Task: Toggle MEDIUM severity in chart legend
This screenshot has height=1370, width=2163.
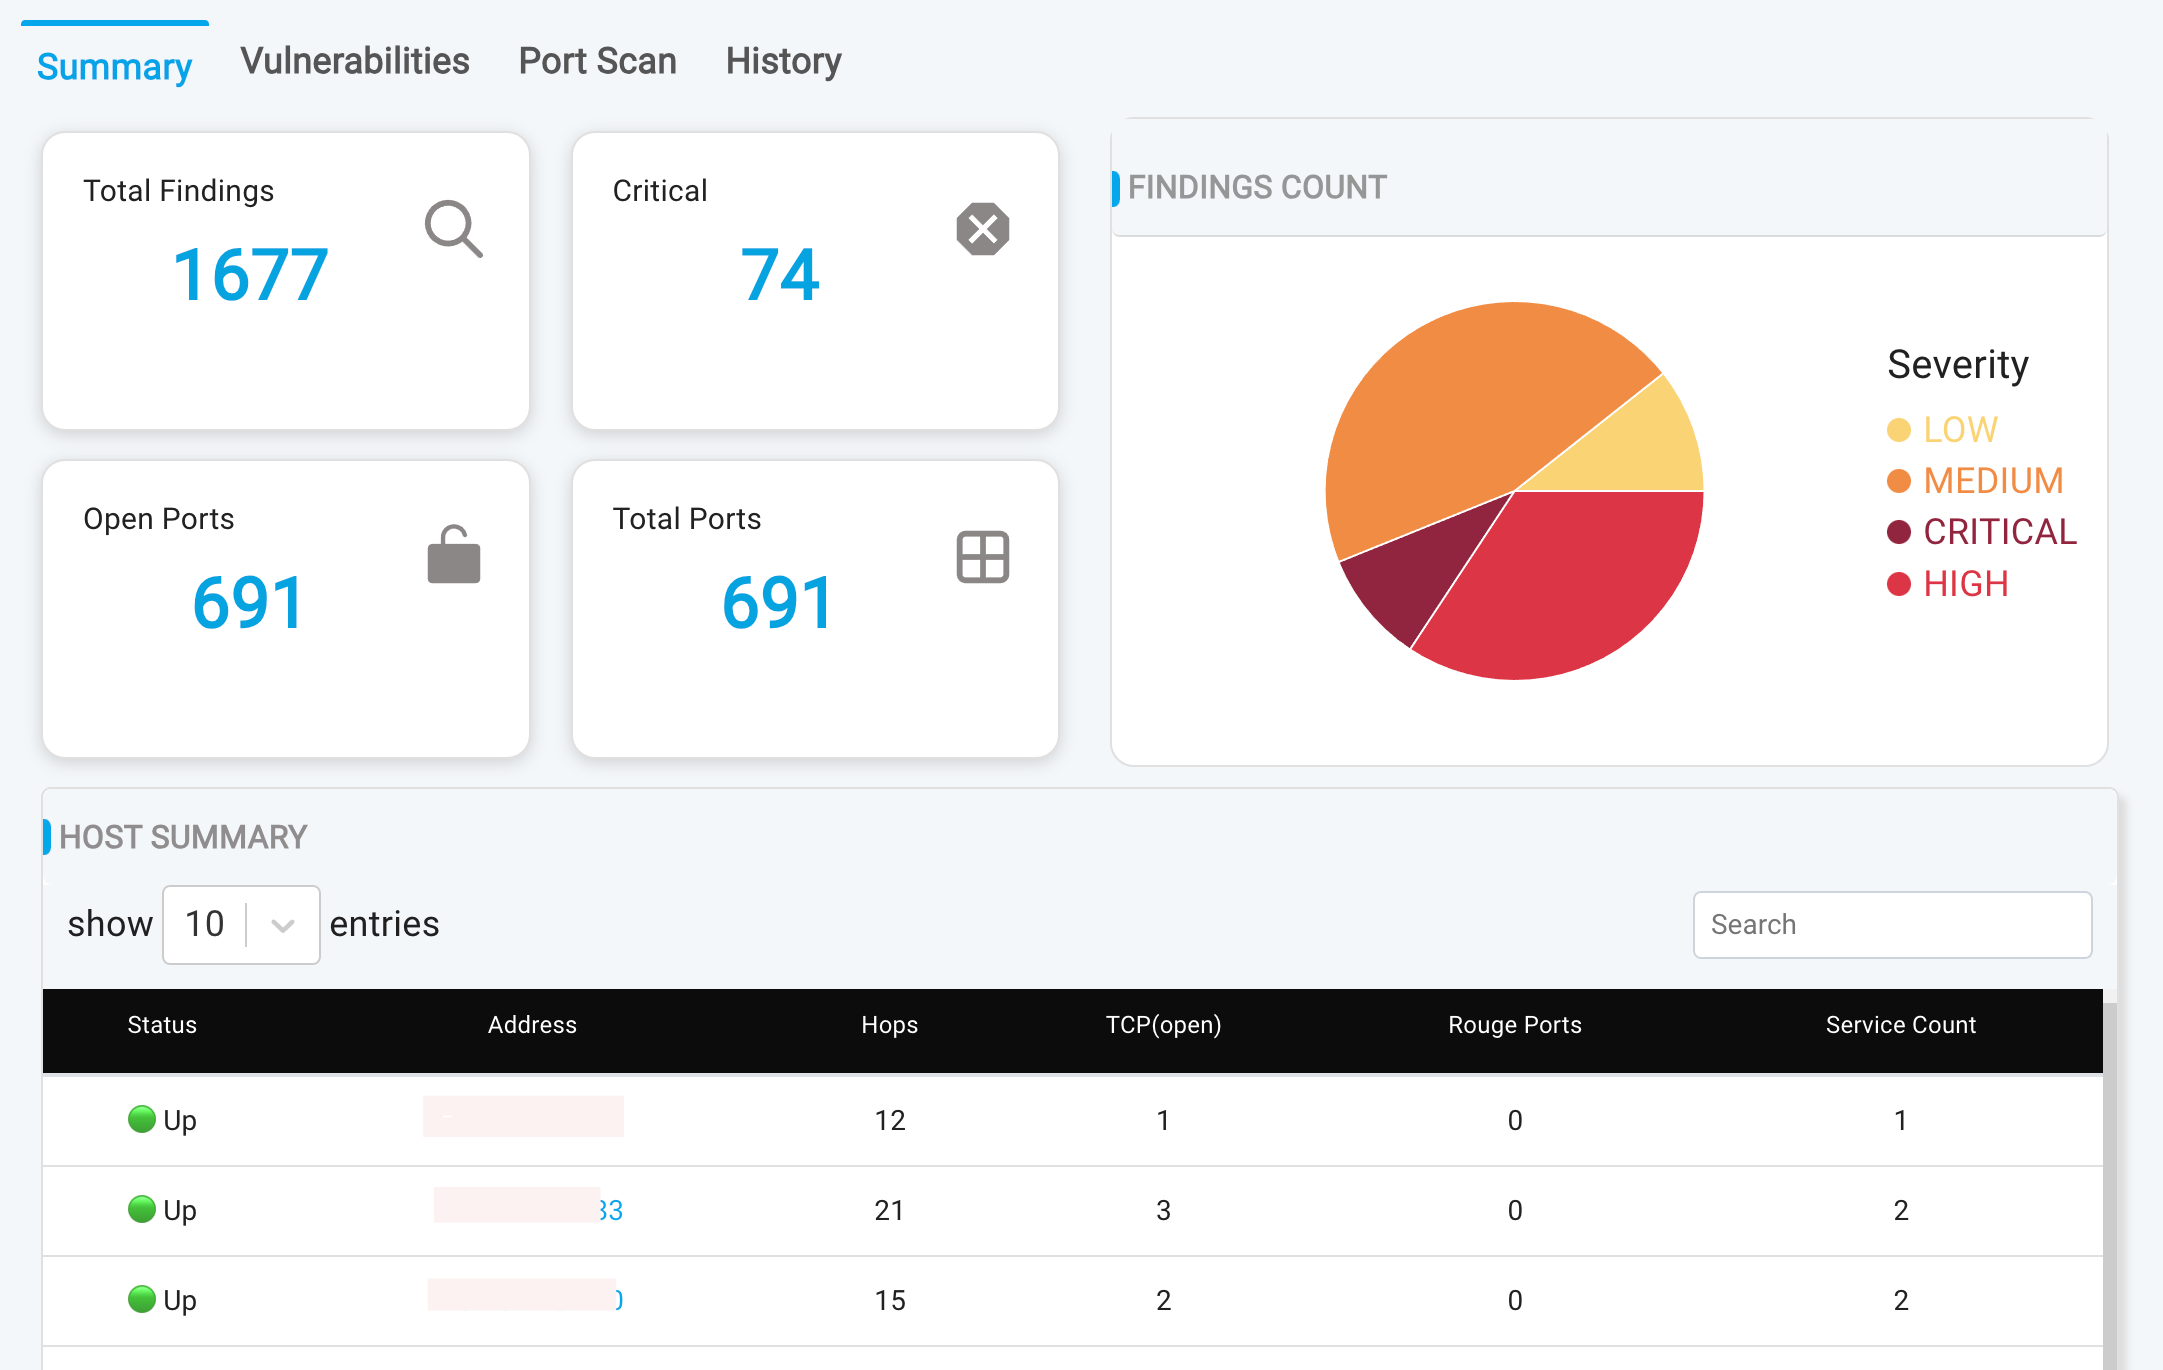Action: [x=1991, y=481]
